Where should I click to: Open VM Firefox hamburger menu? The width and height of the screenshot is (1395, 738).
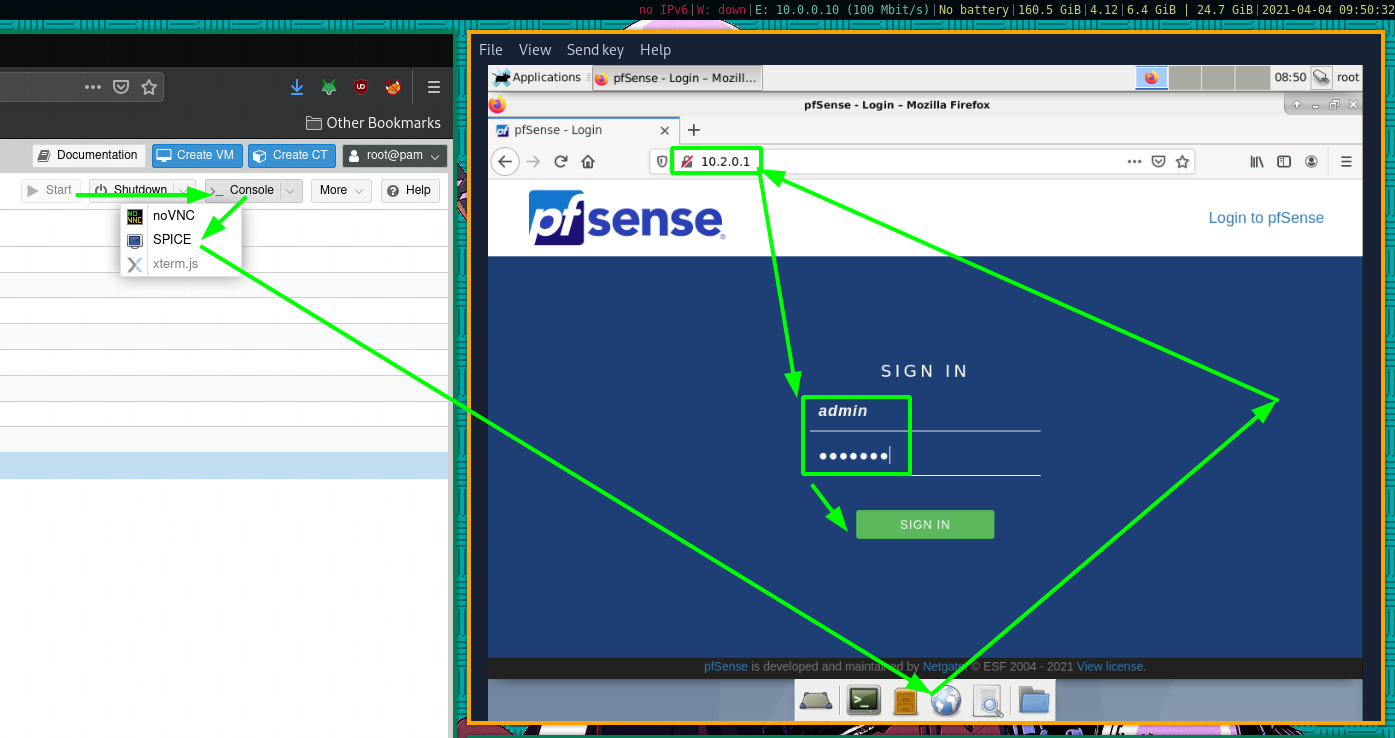click(x=1346, y=161)
